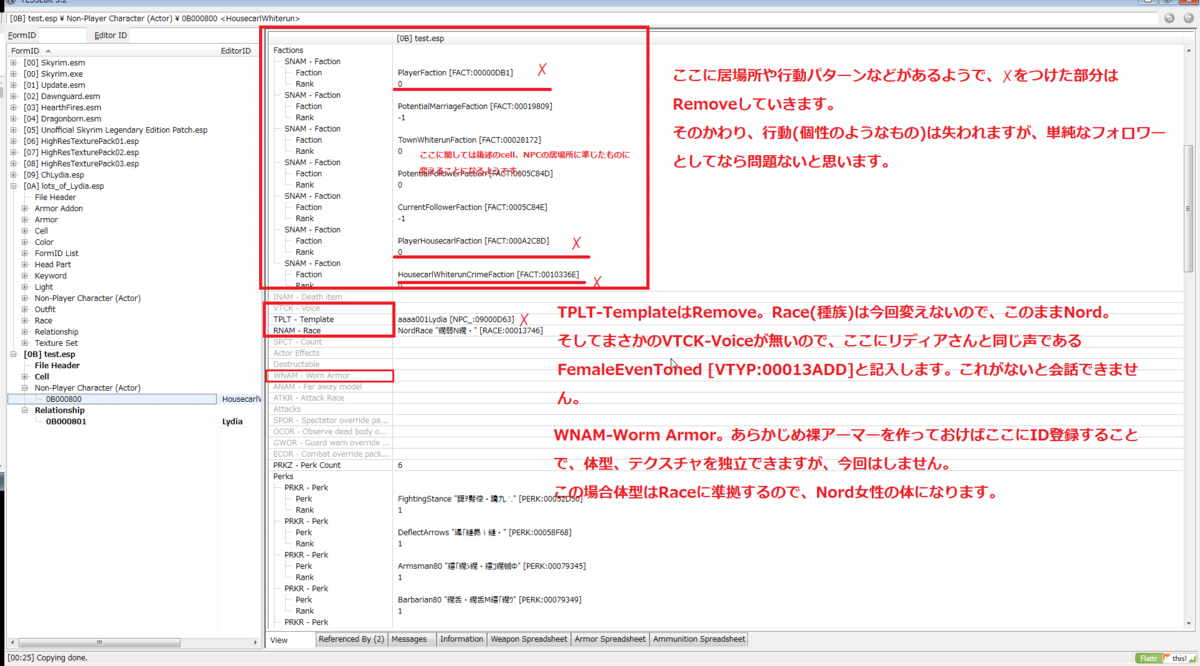Expand the Skyrim.esm plugin node

tap(14, 64)
